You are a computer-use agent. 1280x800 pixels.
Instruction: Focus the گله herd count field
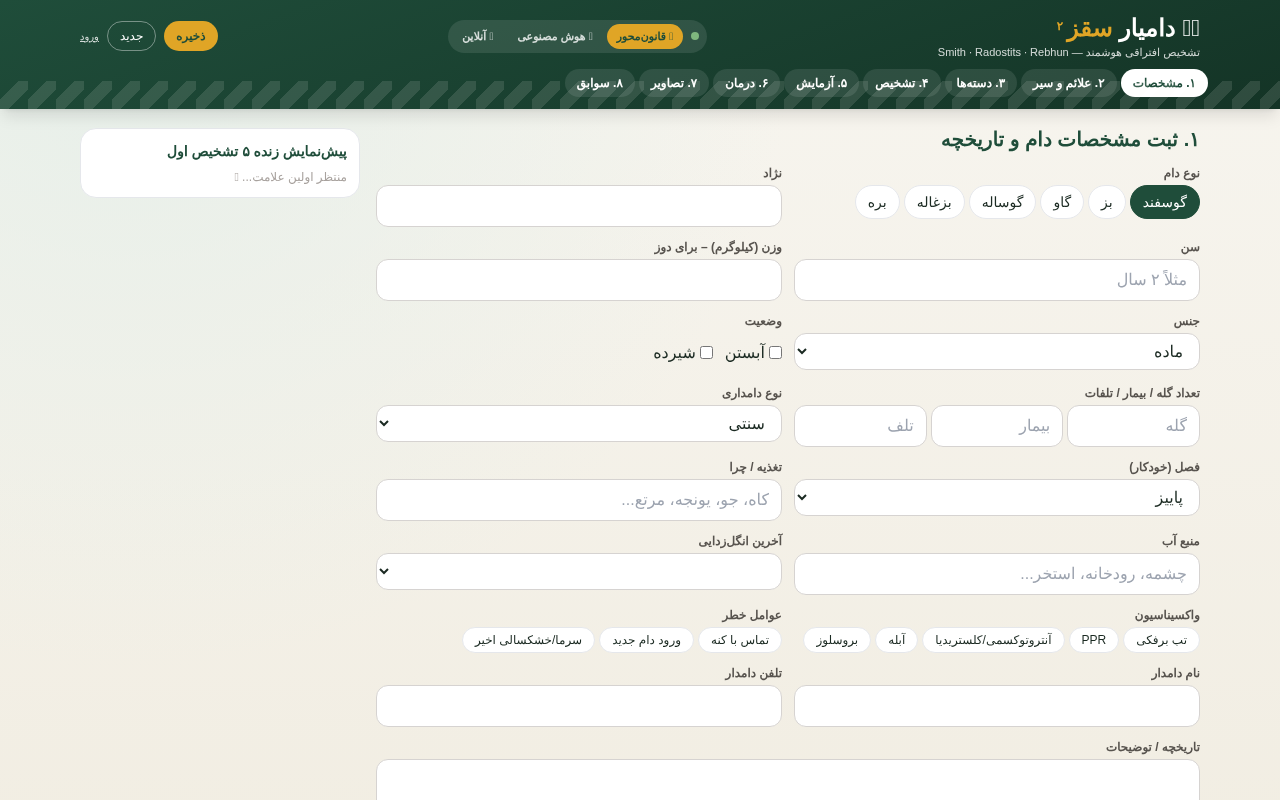click(x=1133, y=426)
